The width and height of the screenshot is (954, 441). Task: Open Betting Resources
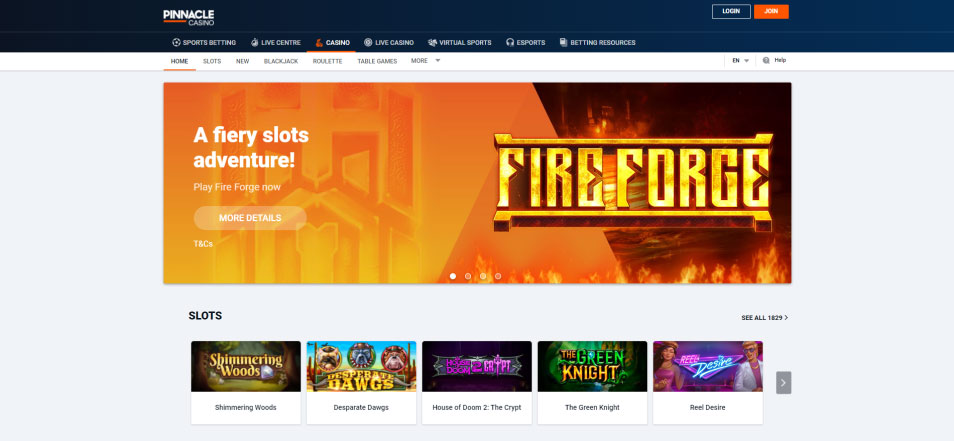pyautogui.click(x=597, y=43)
